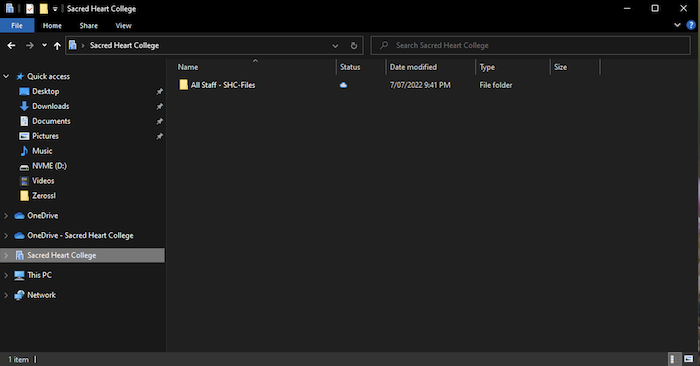Viewport: 700px width, 366px height.
Task: Open the File tab
Action: coord(17,25)
